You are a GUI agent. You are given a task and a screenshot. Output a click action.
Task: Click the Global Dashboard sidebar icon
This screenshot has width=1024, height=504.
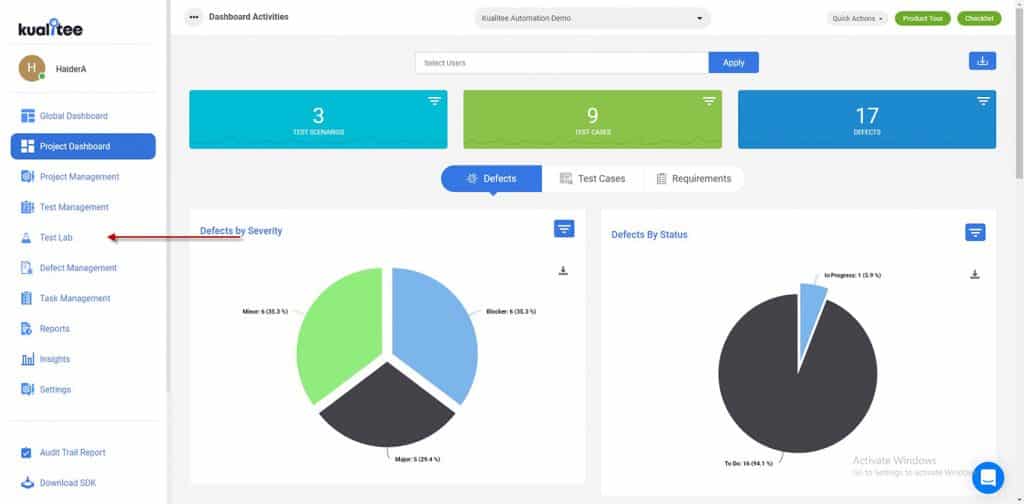[x=27, y=116]
